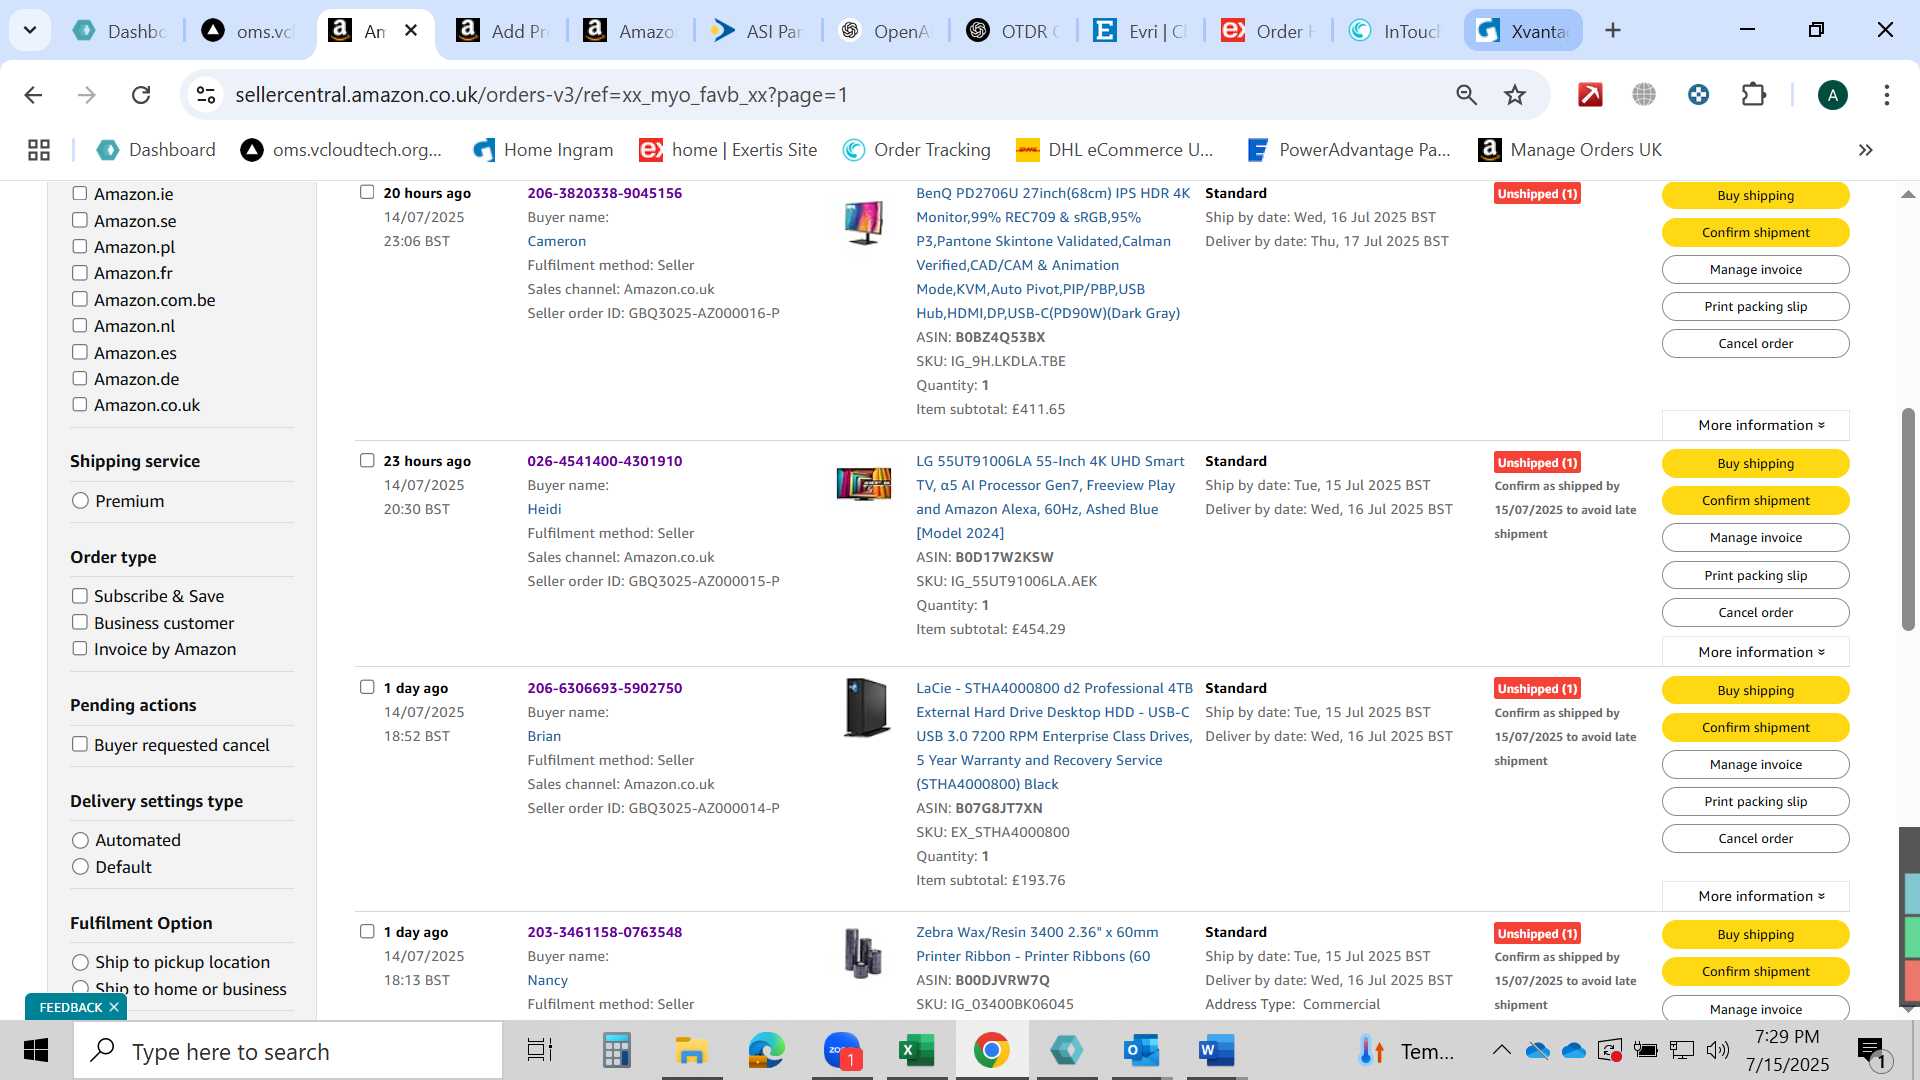This screenshot has width=1920, height=1080.
Task: Reload the Seller Central page
Action: (141, 95)
